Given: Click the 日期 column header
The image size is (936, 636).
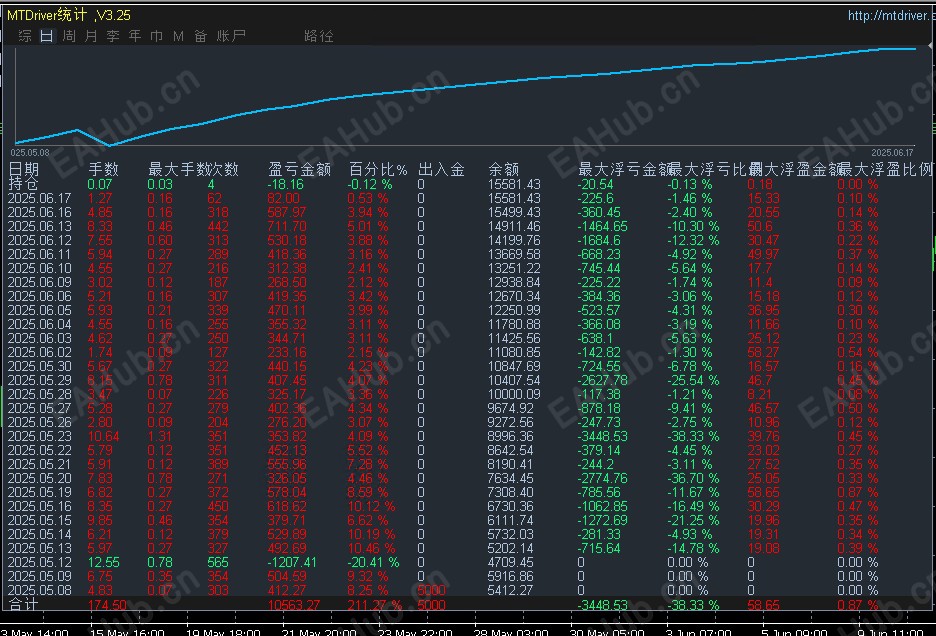Looking at the screenshot, I should click(x=24, y=170).
